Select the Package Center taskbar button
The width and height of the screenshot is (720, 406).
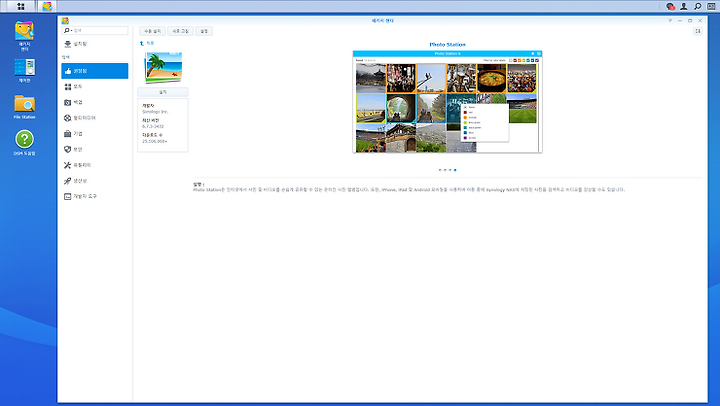[47, 6]
